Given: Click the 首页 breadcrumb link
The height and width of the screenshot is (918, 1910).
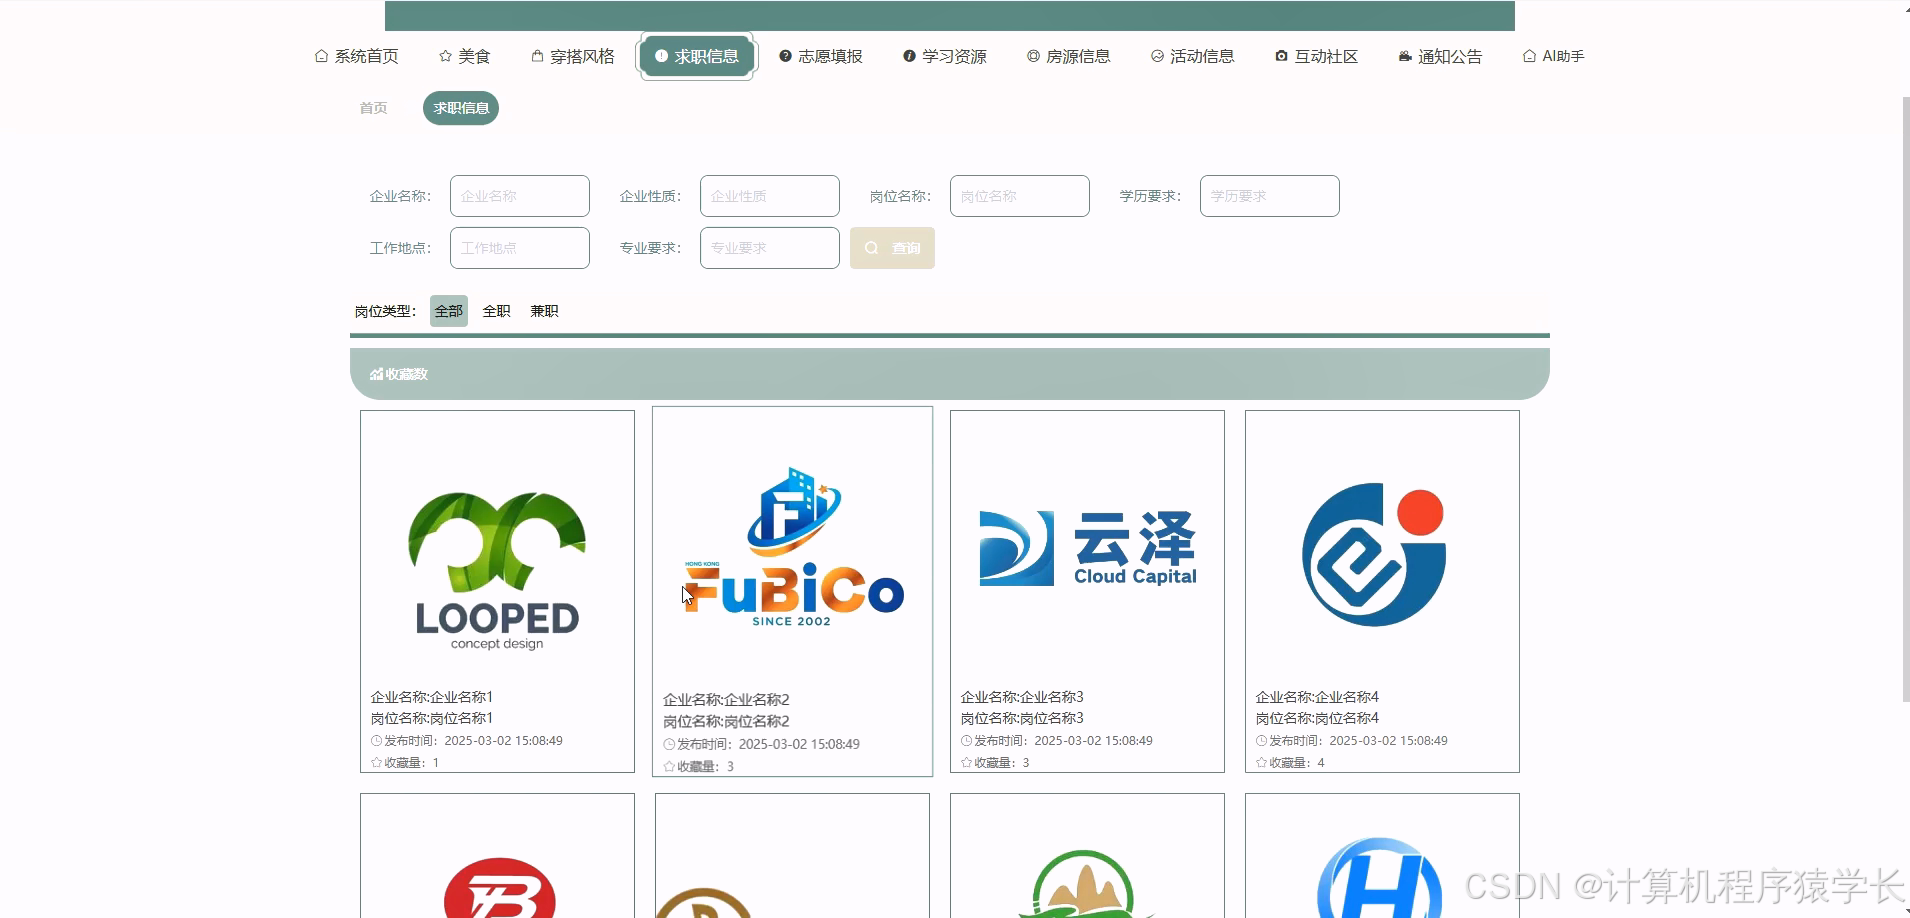Looking at the screenshot, I should (x=373, y=108).
